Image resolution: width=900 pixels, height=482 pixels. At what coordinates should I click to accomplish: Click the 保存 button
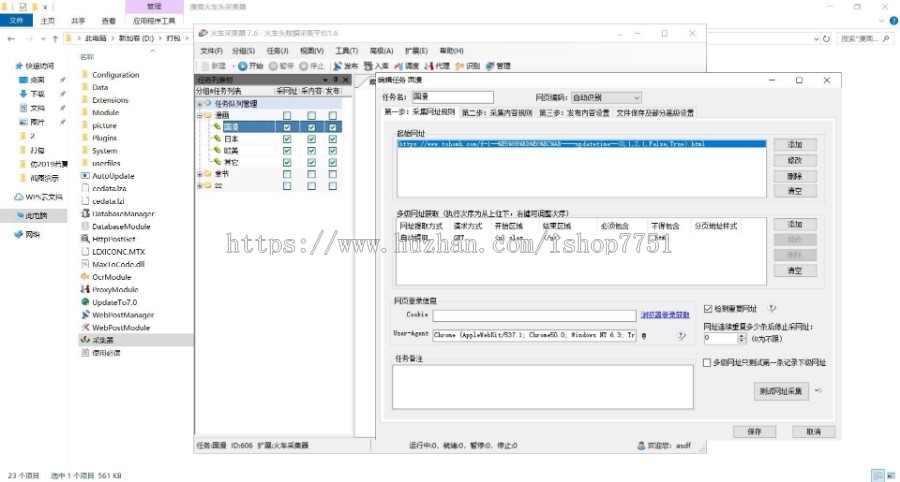click(754, 432)
